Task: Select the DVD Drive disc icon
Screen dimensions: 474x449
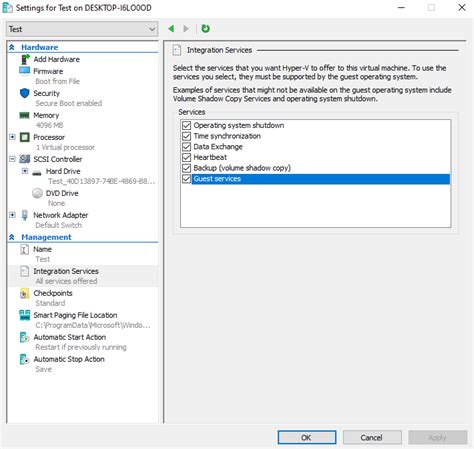Action: (37, 193)
